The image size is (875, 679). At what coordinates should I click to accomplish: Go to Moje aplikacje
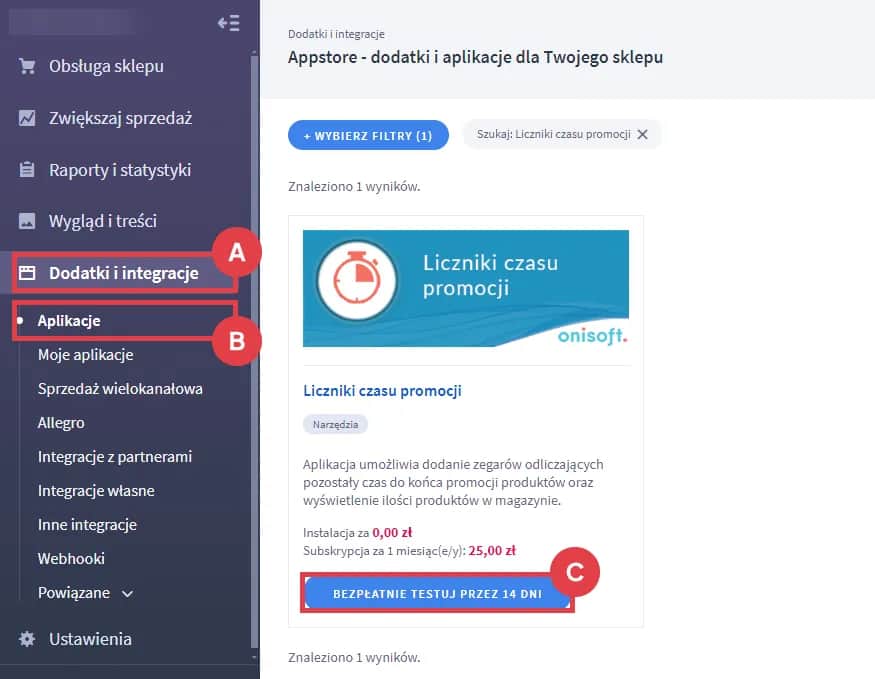point(85,355)
